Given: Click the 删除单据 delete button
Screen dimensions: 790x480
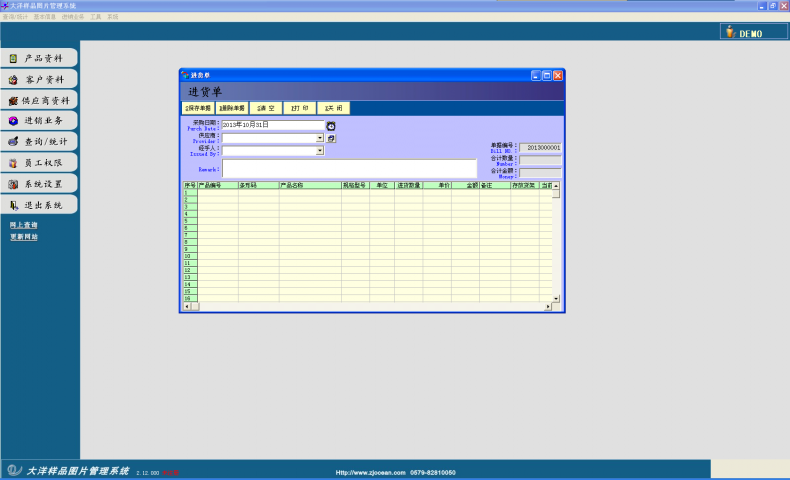Looking at the screenshot, I should click(x=232, y=107).
